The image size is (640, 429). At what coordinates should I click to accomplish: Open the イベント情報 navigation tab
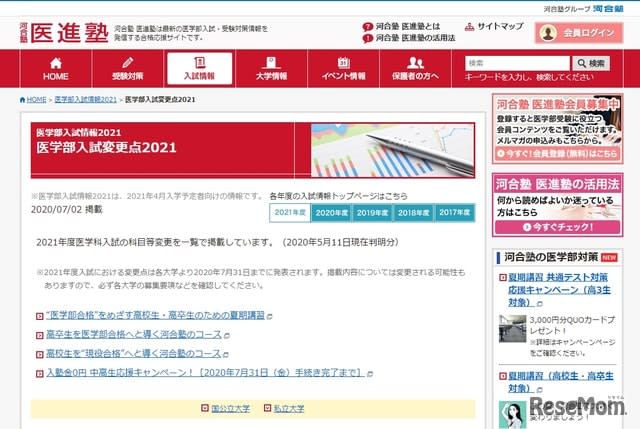(343, 69)
